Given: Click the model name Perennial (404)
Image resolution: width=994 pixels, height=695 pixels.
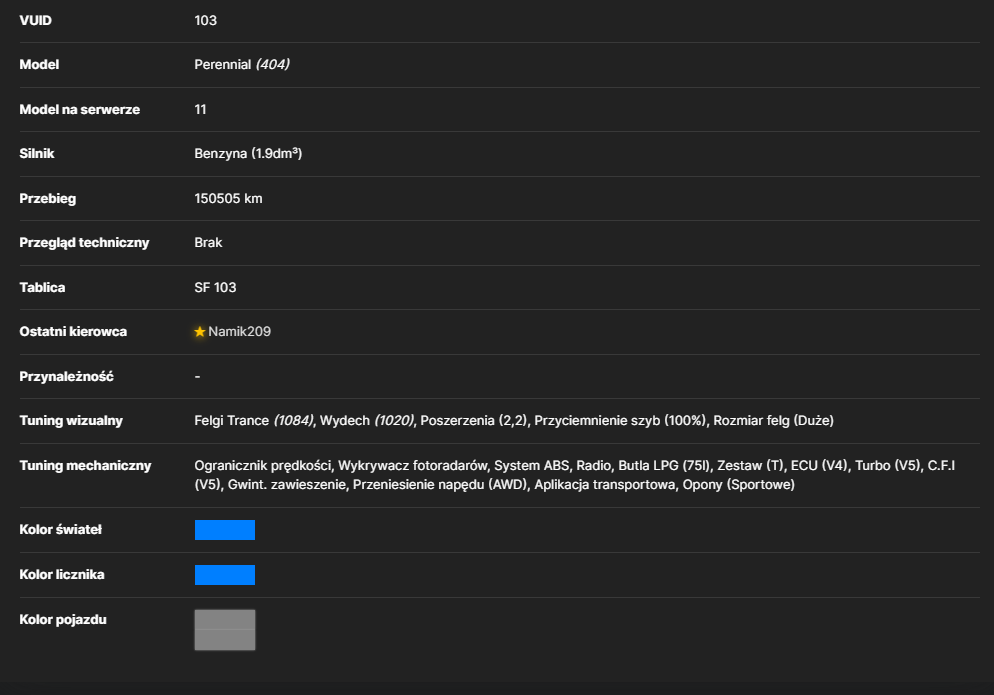Looking at the screenshot, I should [x=242, y=65].
